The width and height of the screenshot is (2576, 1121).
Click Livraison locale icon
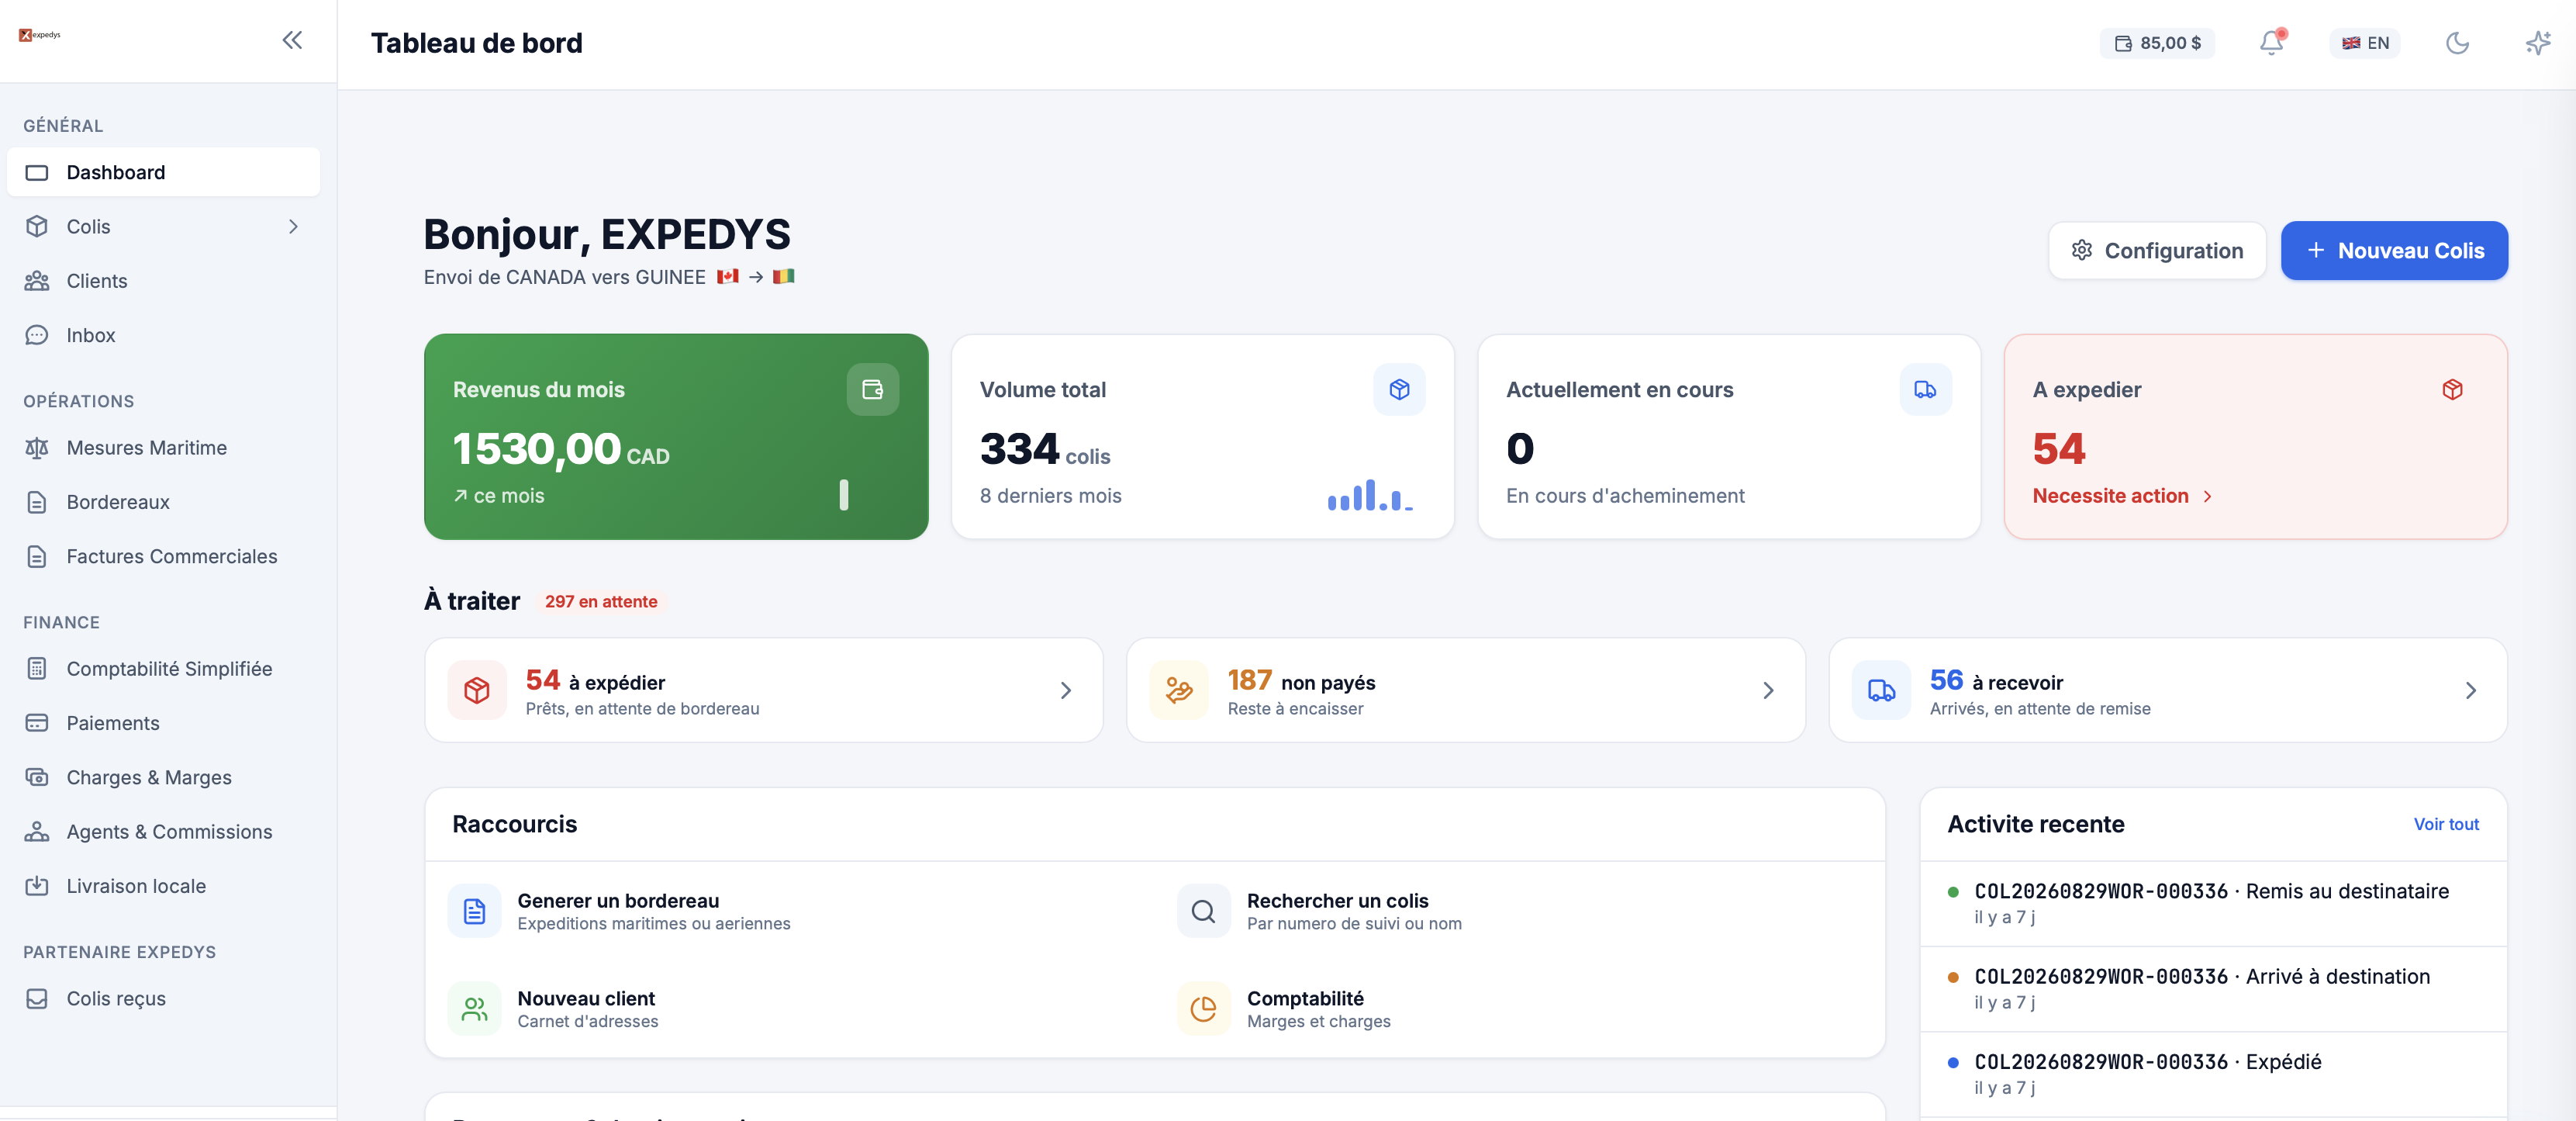click(x=37, y=886)
